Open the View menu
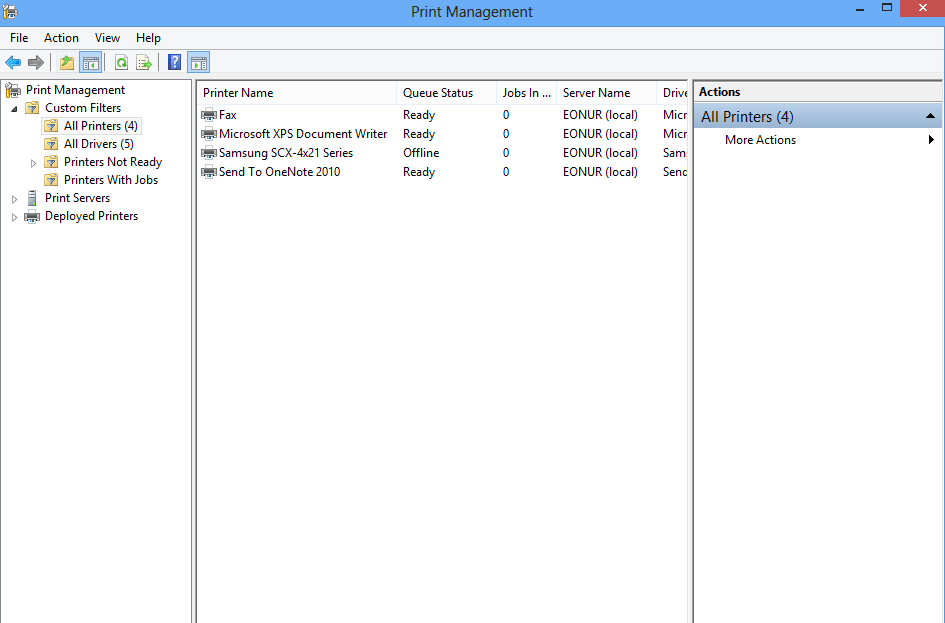 [x=107, y=38]
